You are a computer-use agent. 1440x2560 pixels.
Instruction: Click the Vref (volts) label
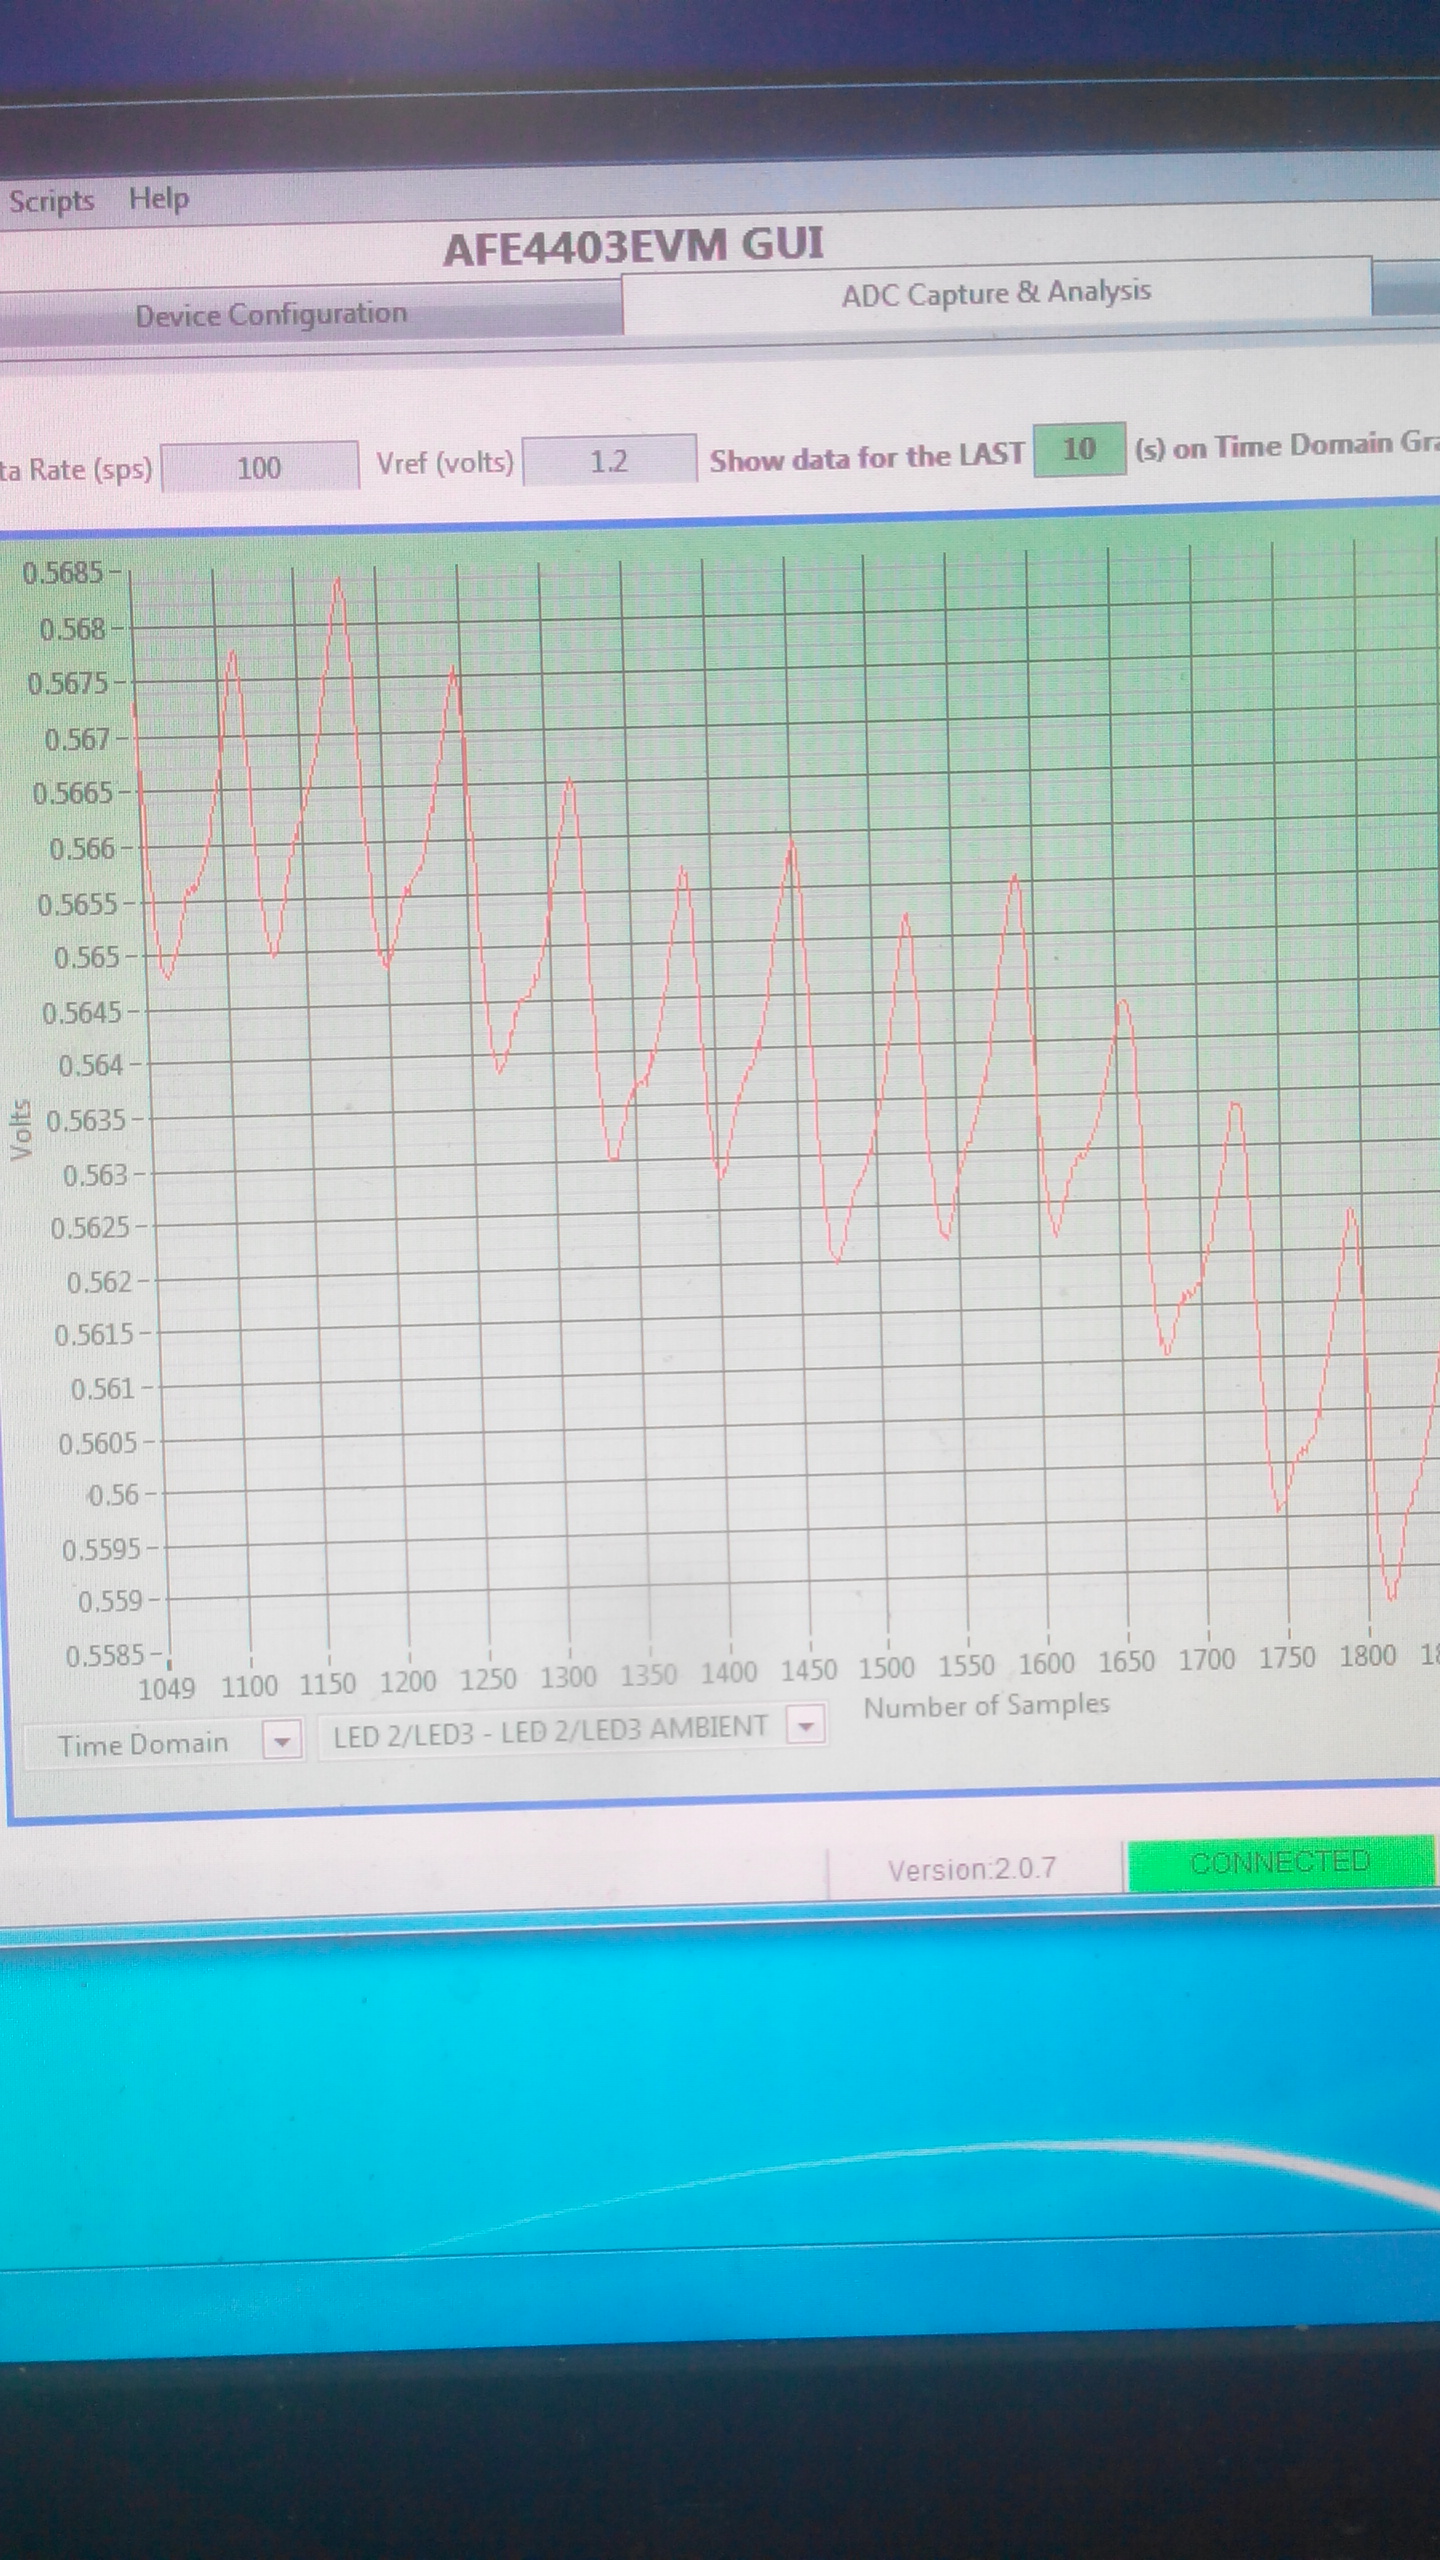pyautogui.click(x=445, y=463)
